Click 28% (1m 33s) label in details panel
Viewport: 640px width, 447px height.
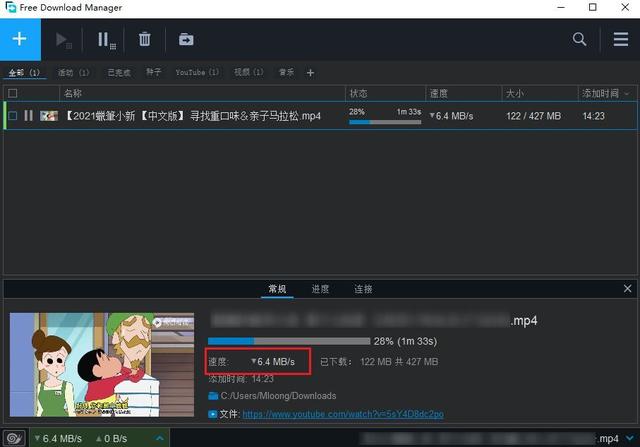405,341
